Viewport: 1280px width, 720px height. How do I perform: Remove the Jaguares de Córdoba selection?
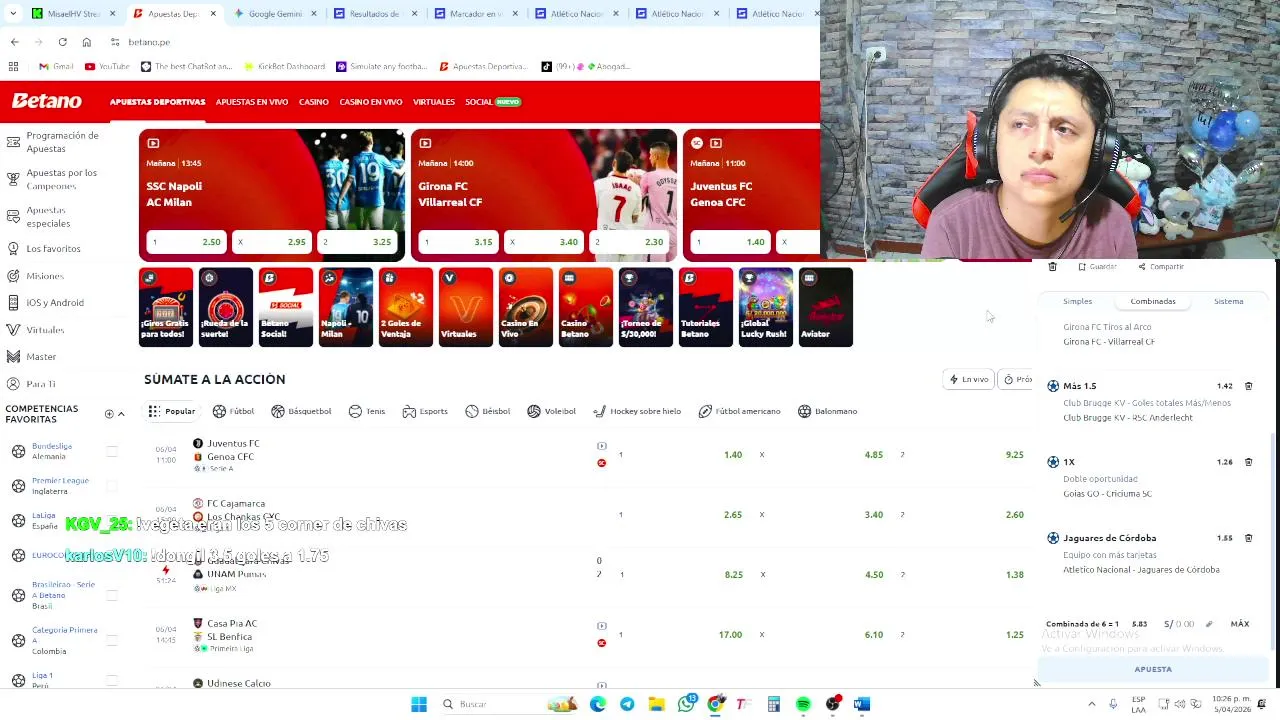coord(1248,538)
